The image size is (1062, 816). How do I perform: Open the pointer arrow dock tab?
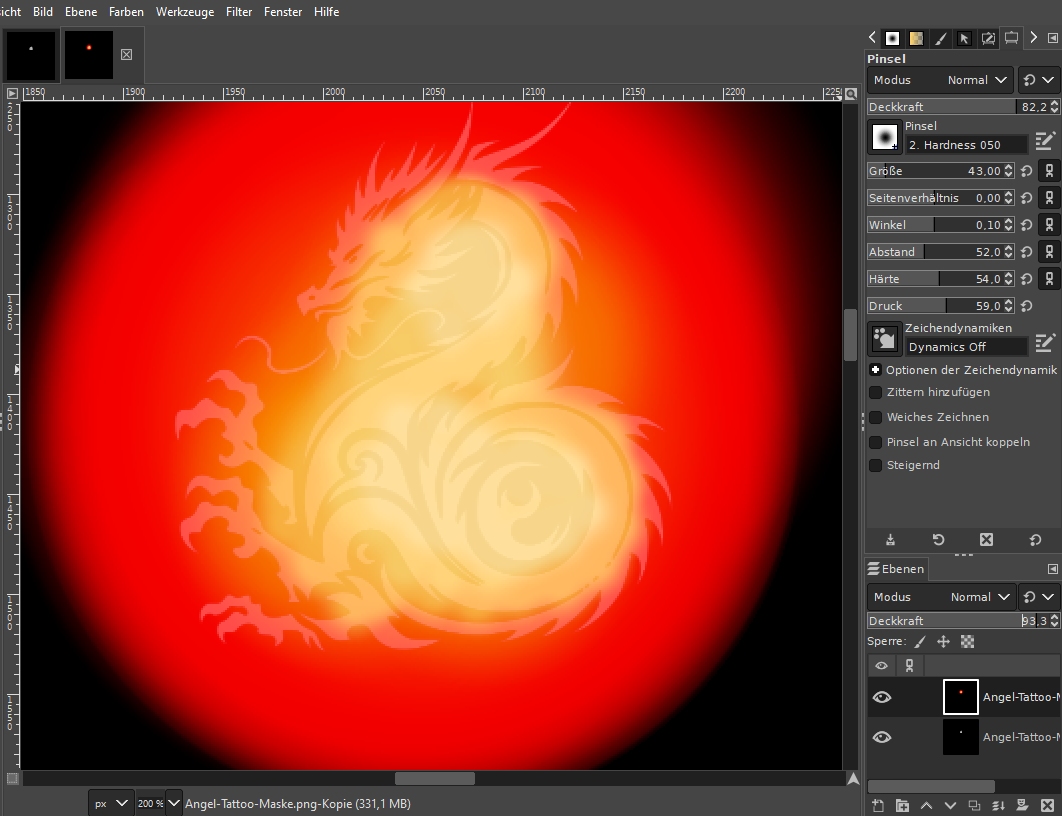964,39
